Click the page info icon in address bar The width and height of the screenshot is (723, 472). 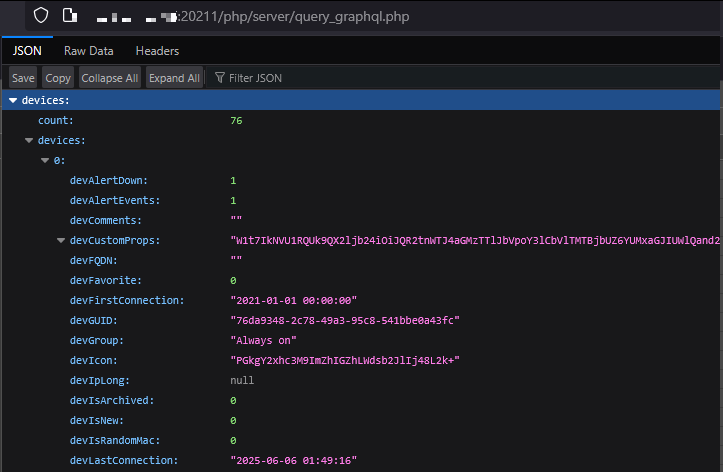point(69,16)
